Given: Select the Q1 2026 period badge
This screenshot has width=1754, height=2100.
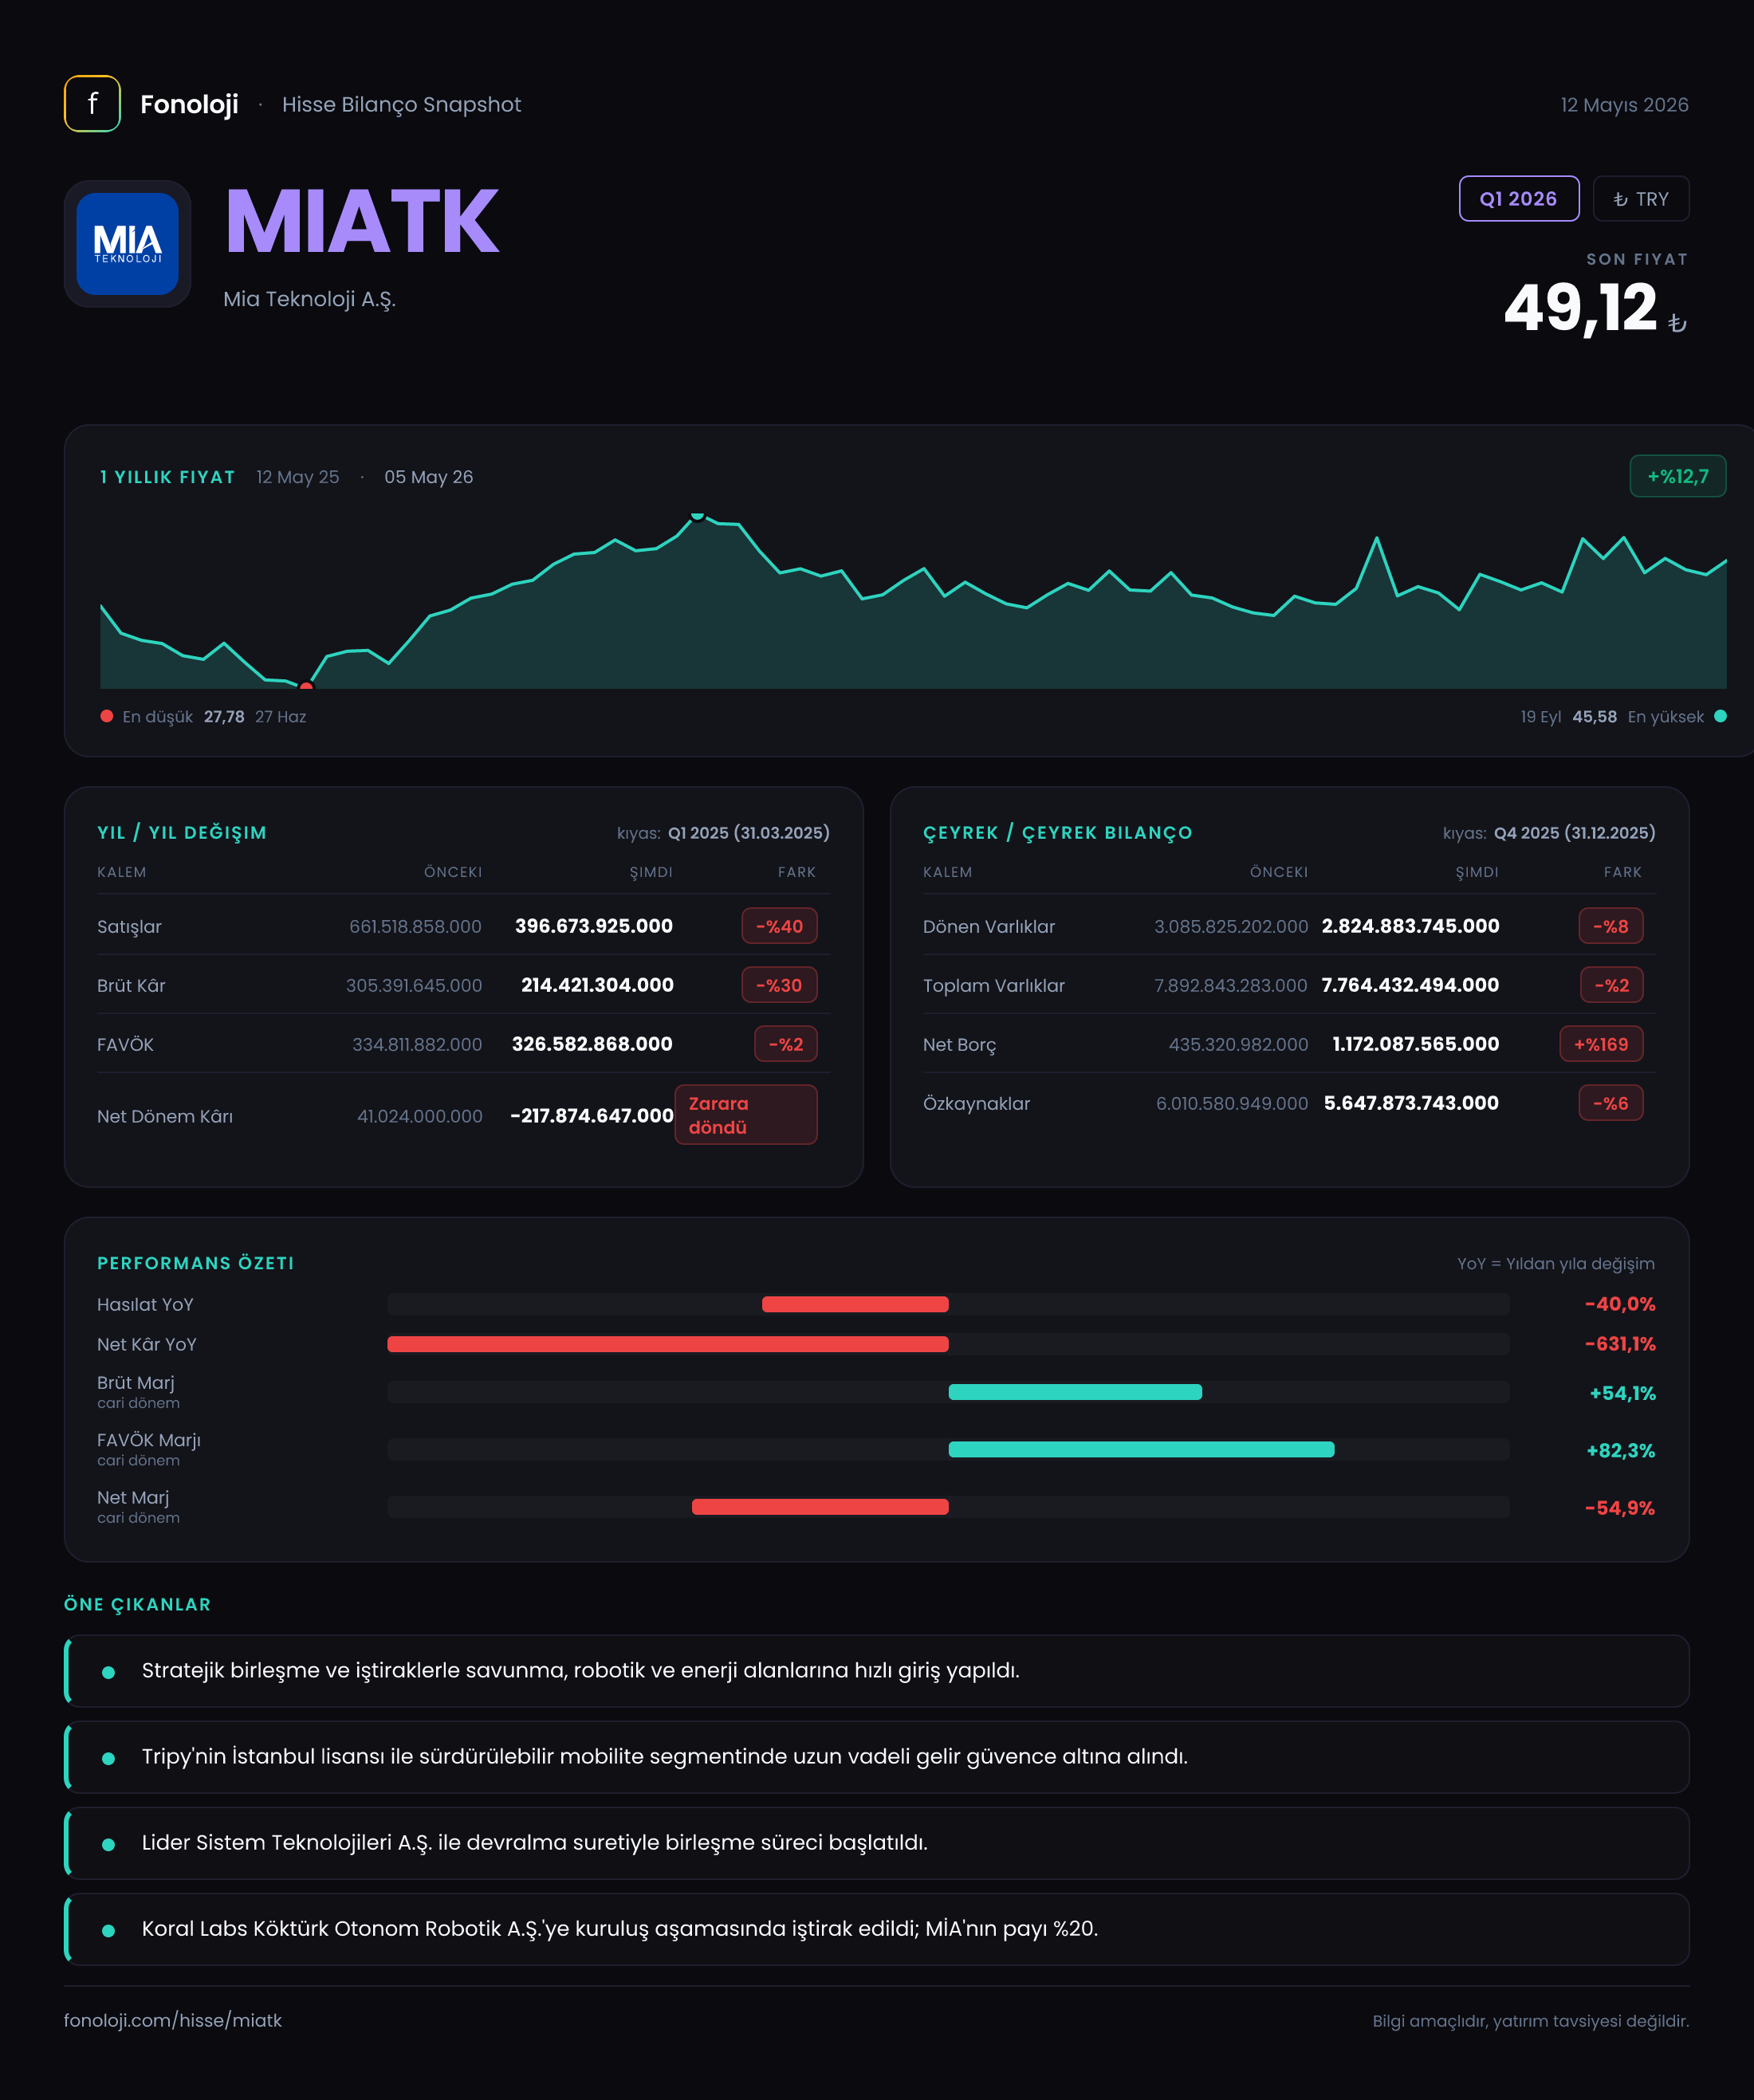Looking at the screenshot, I should pyautogui.click(x=1518, y=199).
